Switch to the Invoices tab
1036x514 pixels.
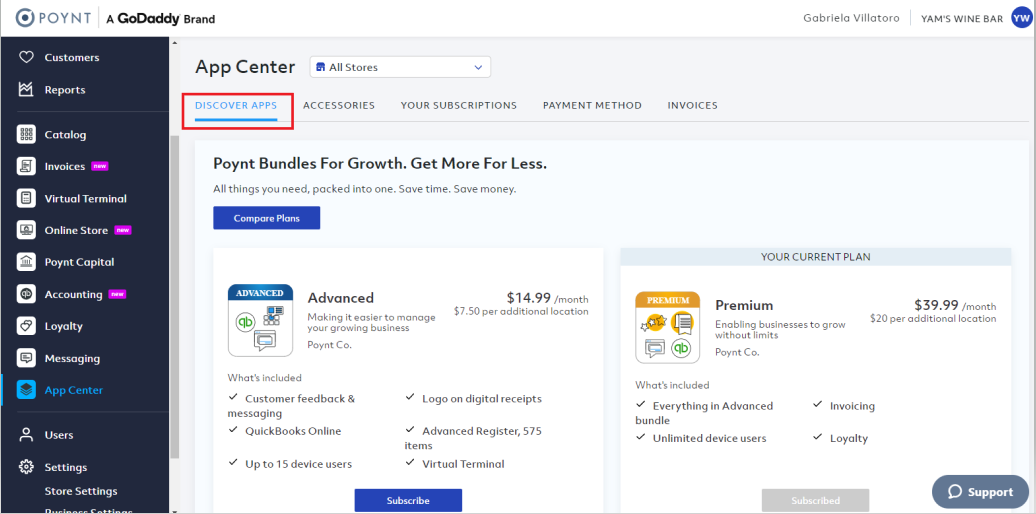coord(692,105)
